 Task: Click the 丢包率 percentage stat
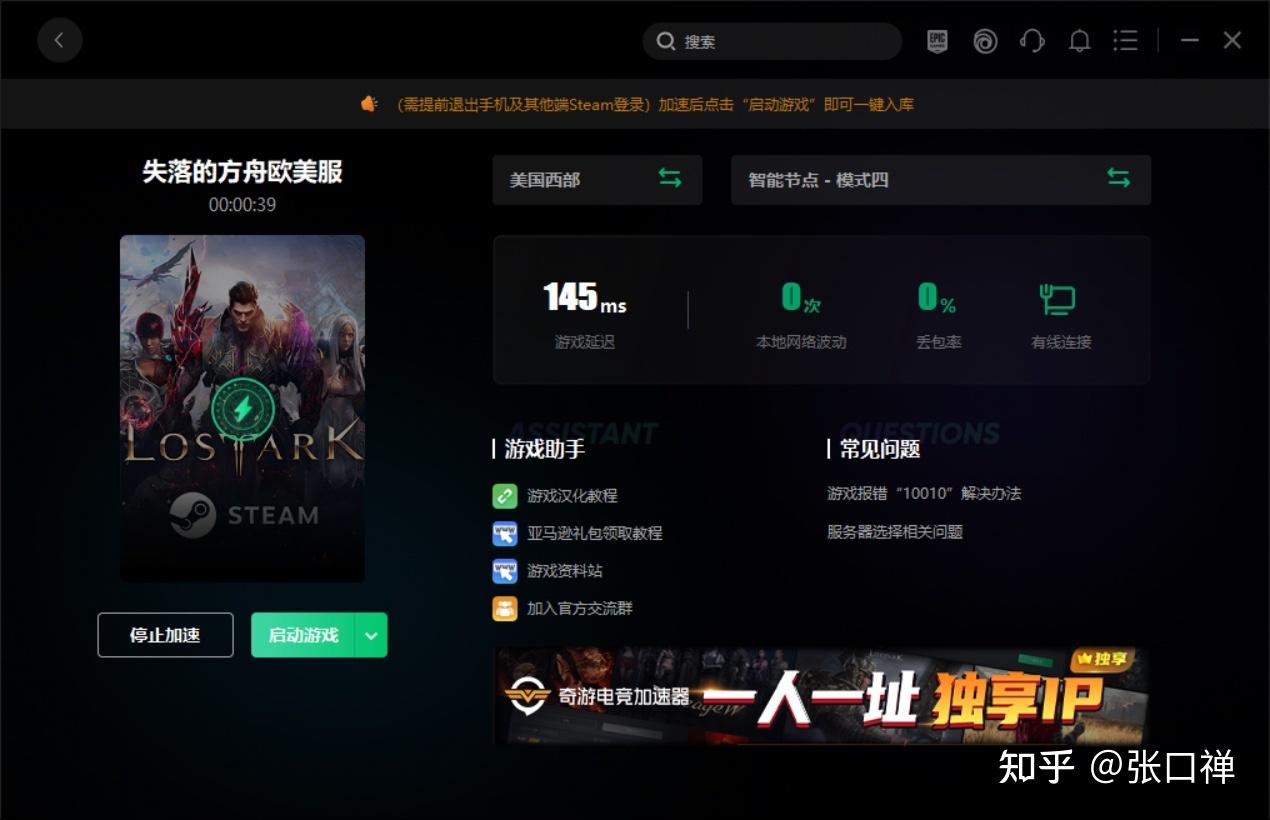click(939, 316)
